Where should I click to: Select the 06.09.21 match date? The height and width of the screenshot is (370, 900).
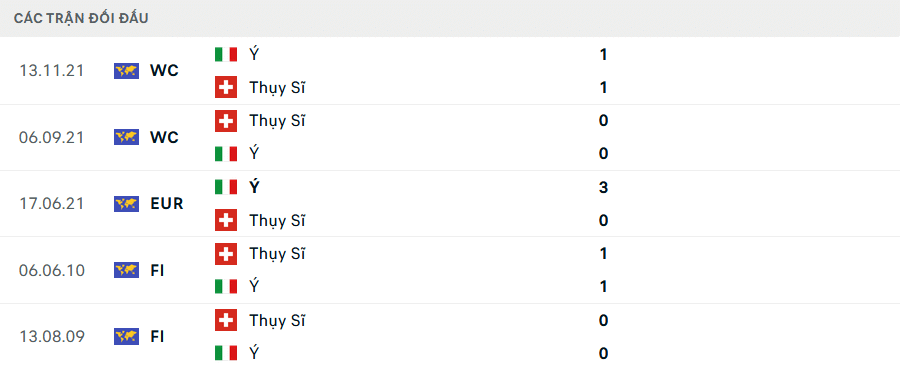[51, 138]
